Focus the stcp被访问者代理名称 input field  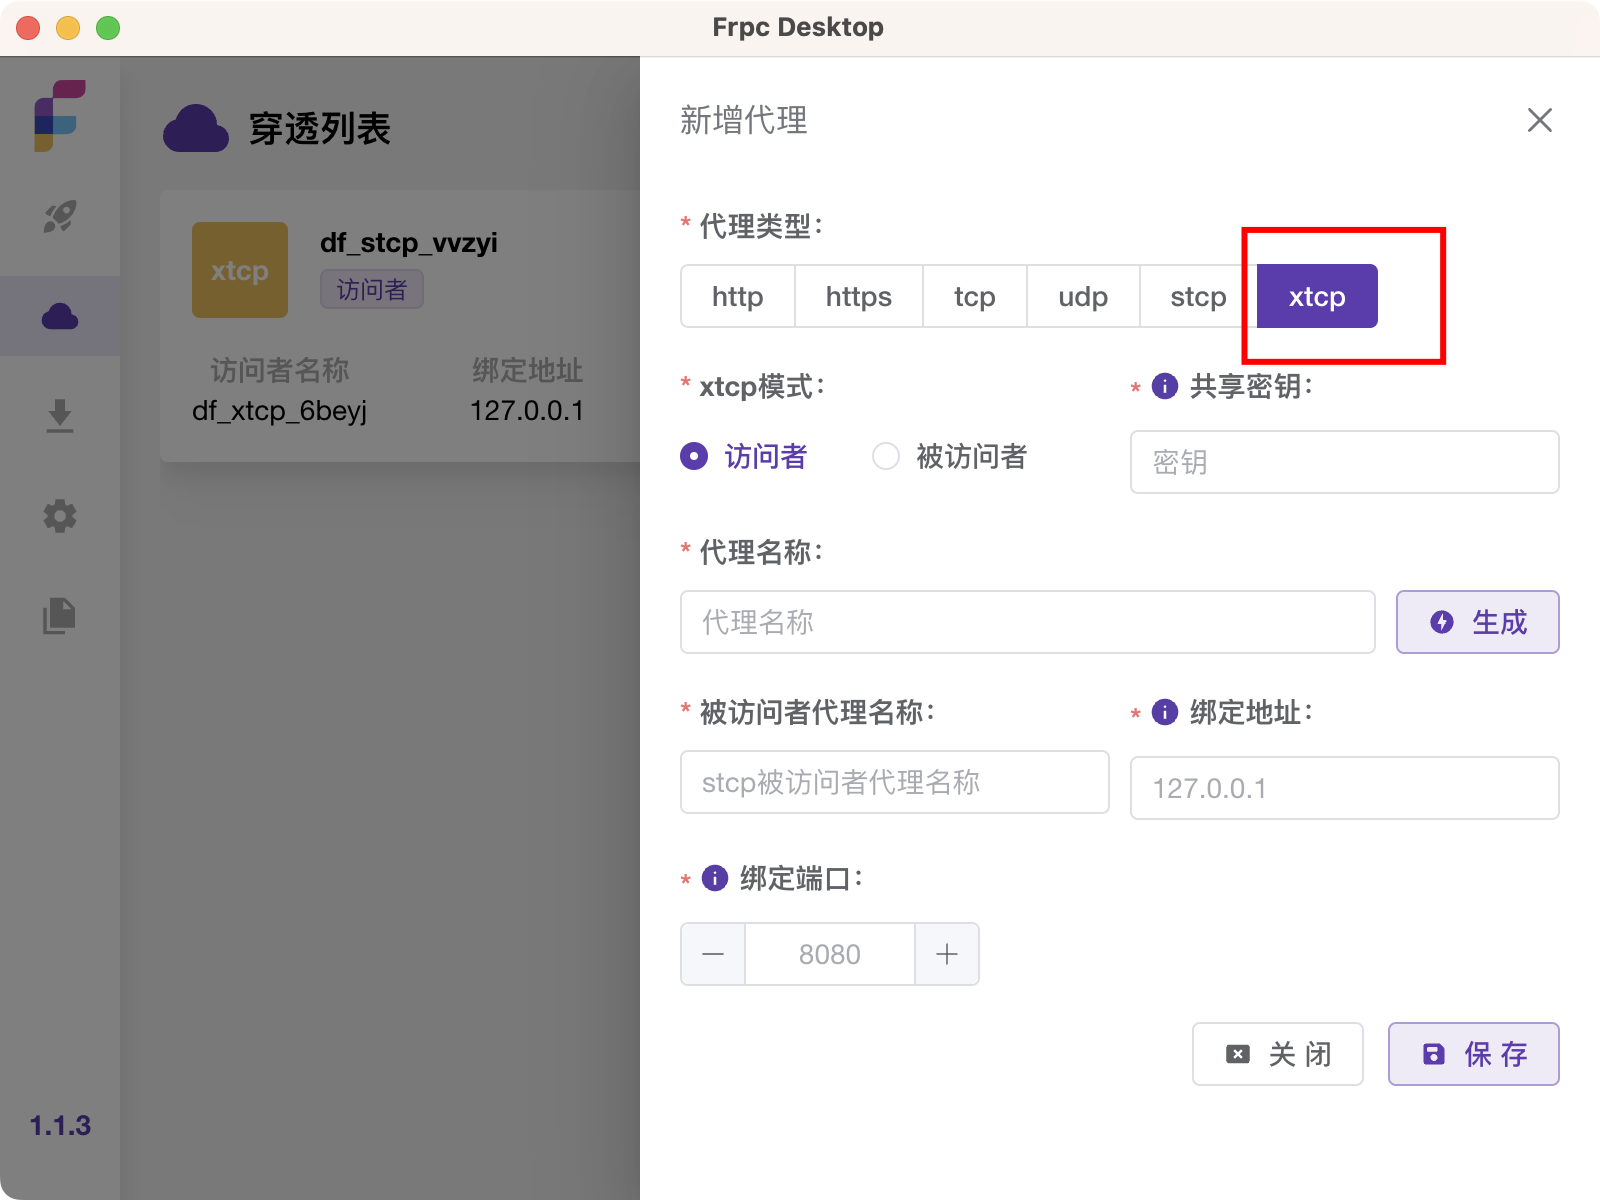[x=895, y=782]
